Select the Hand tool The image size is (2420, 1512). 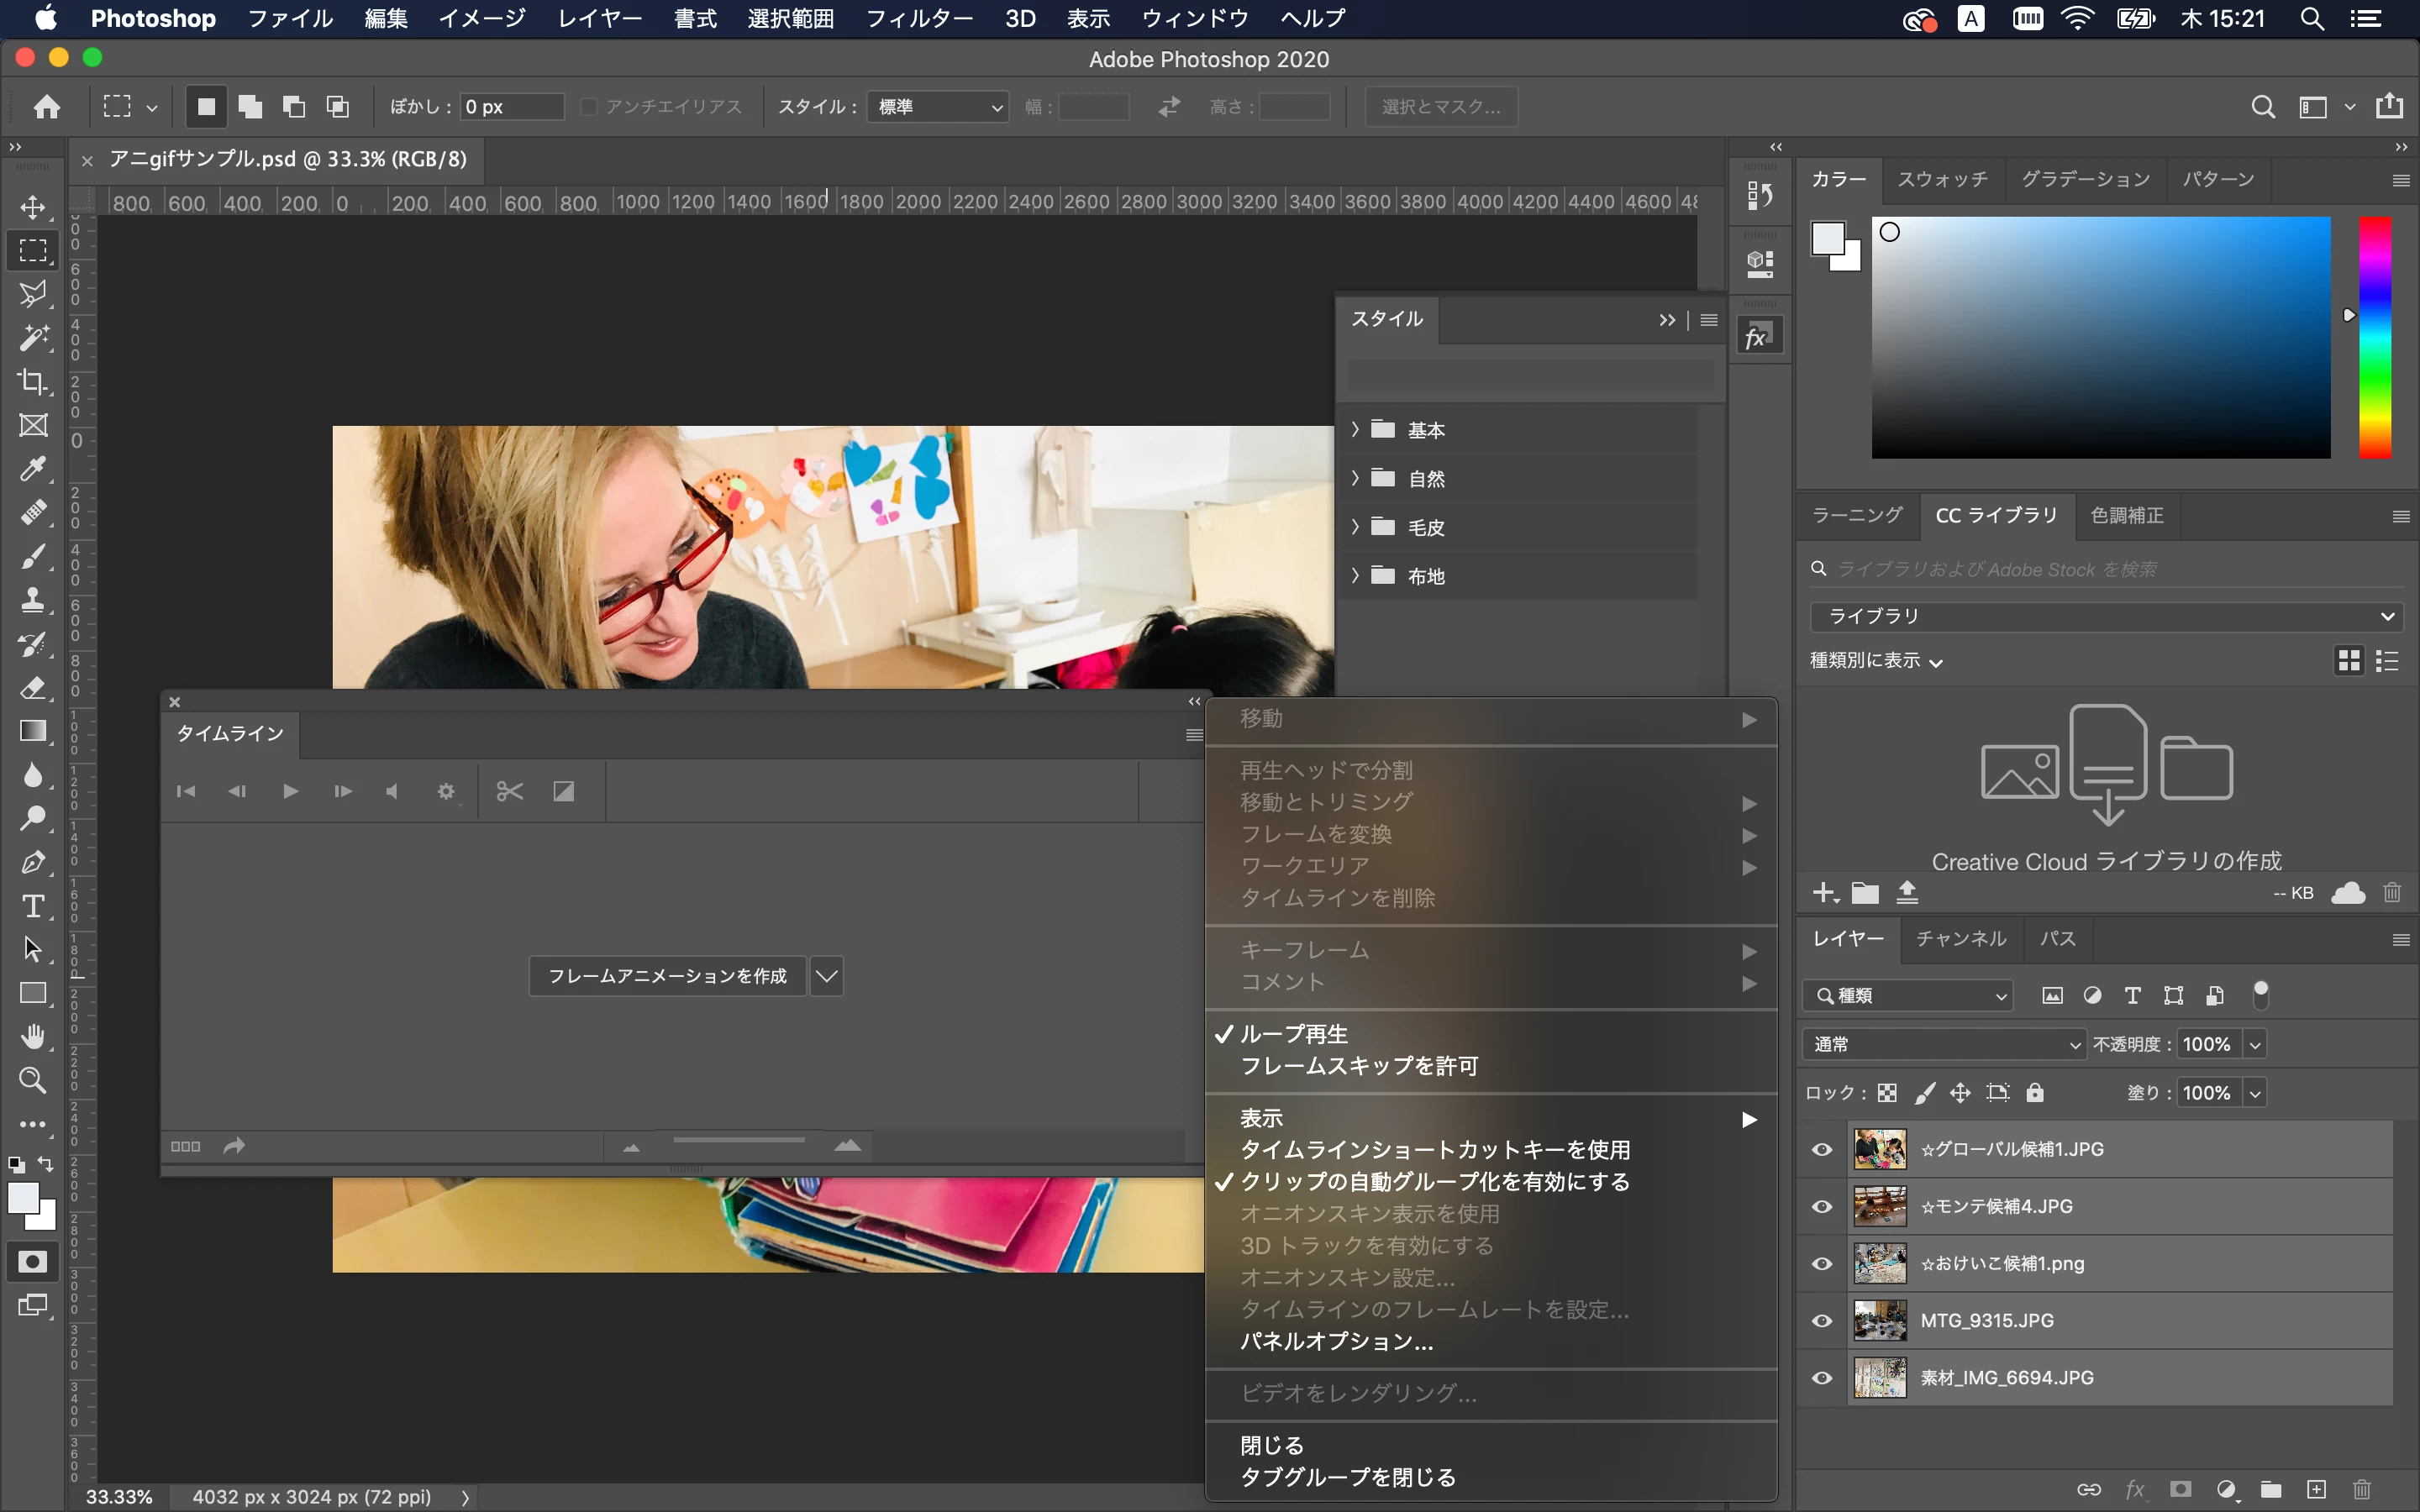coord(33,1036)
